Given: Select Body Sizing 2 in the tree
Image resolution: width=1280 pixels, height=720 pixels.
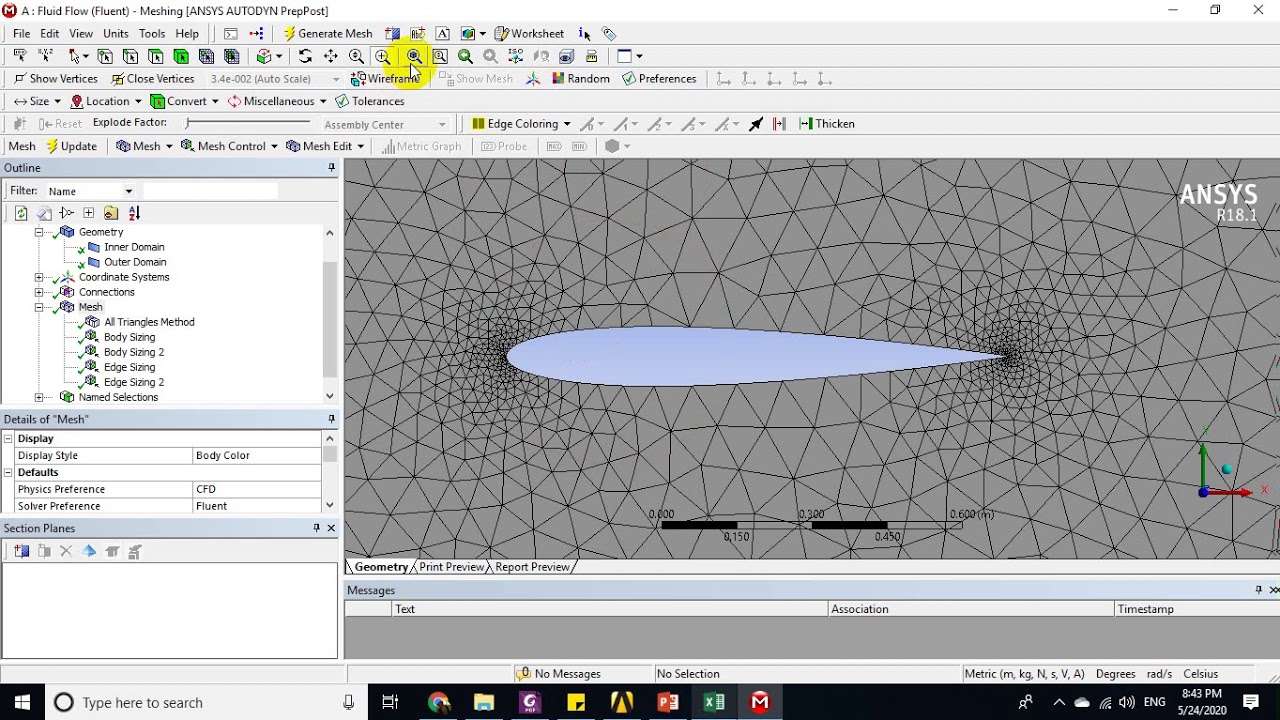Looking at the screenshot, I should pos(134,352).
